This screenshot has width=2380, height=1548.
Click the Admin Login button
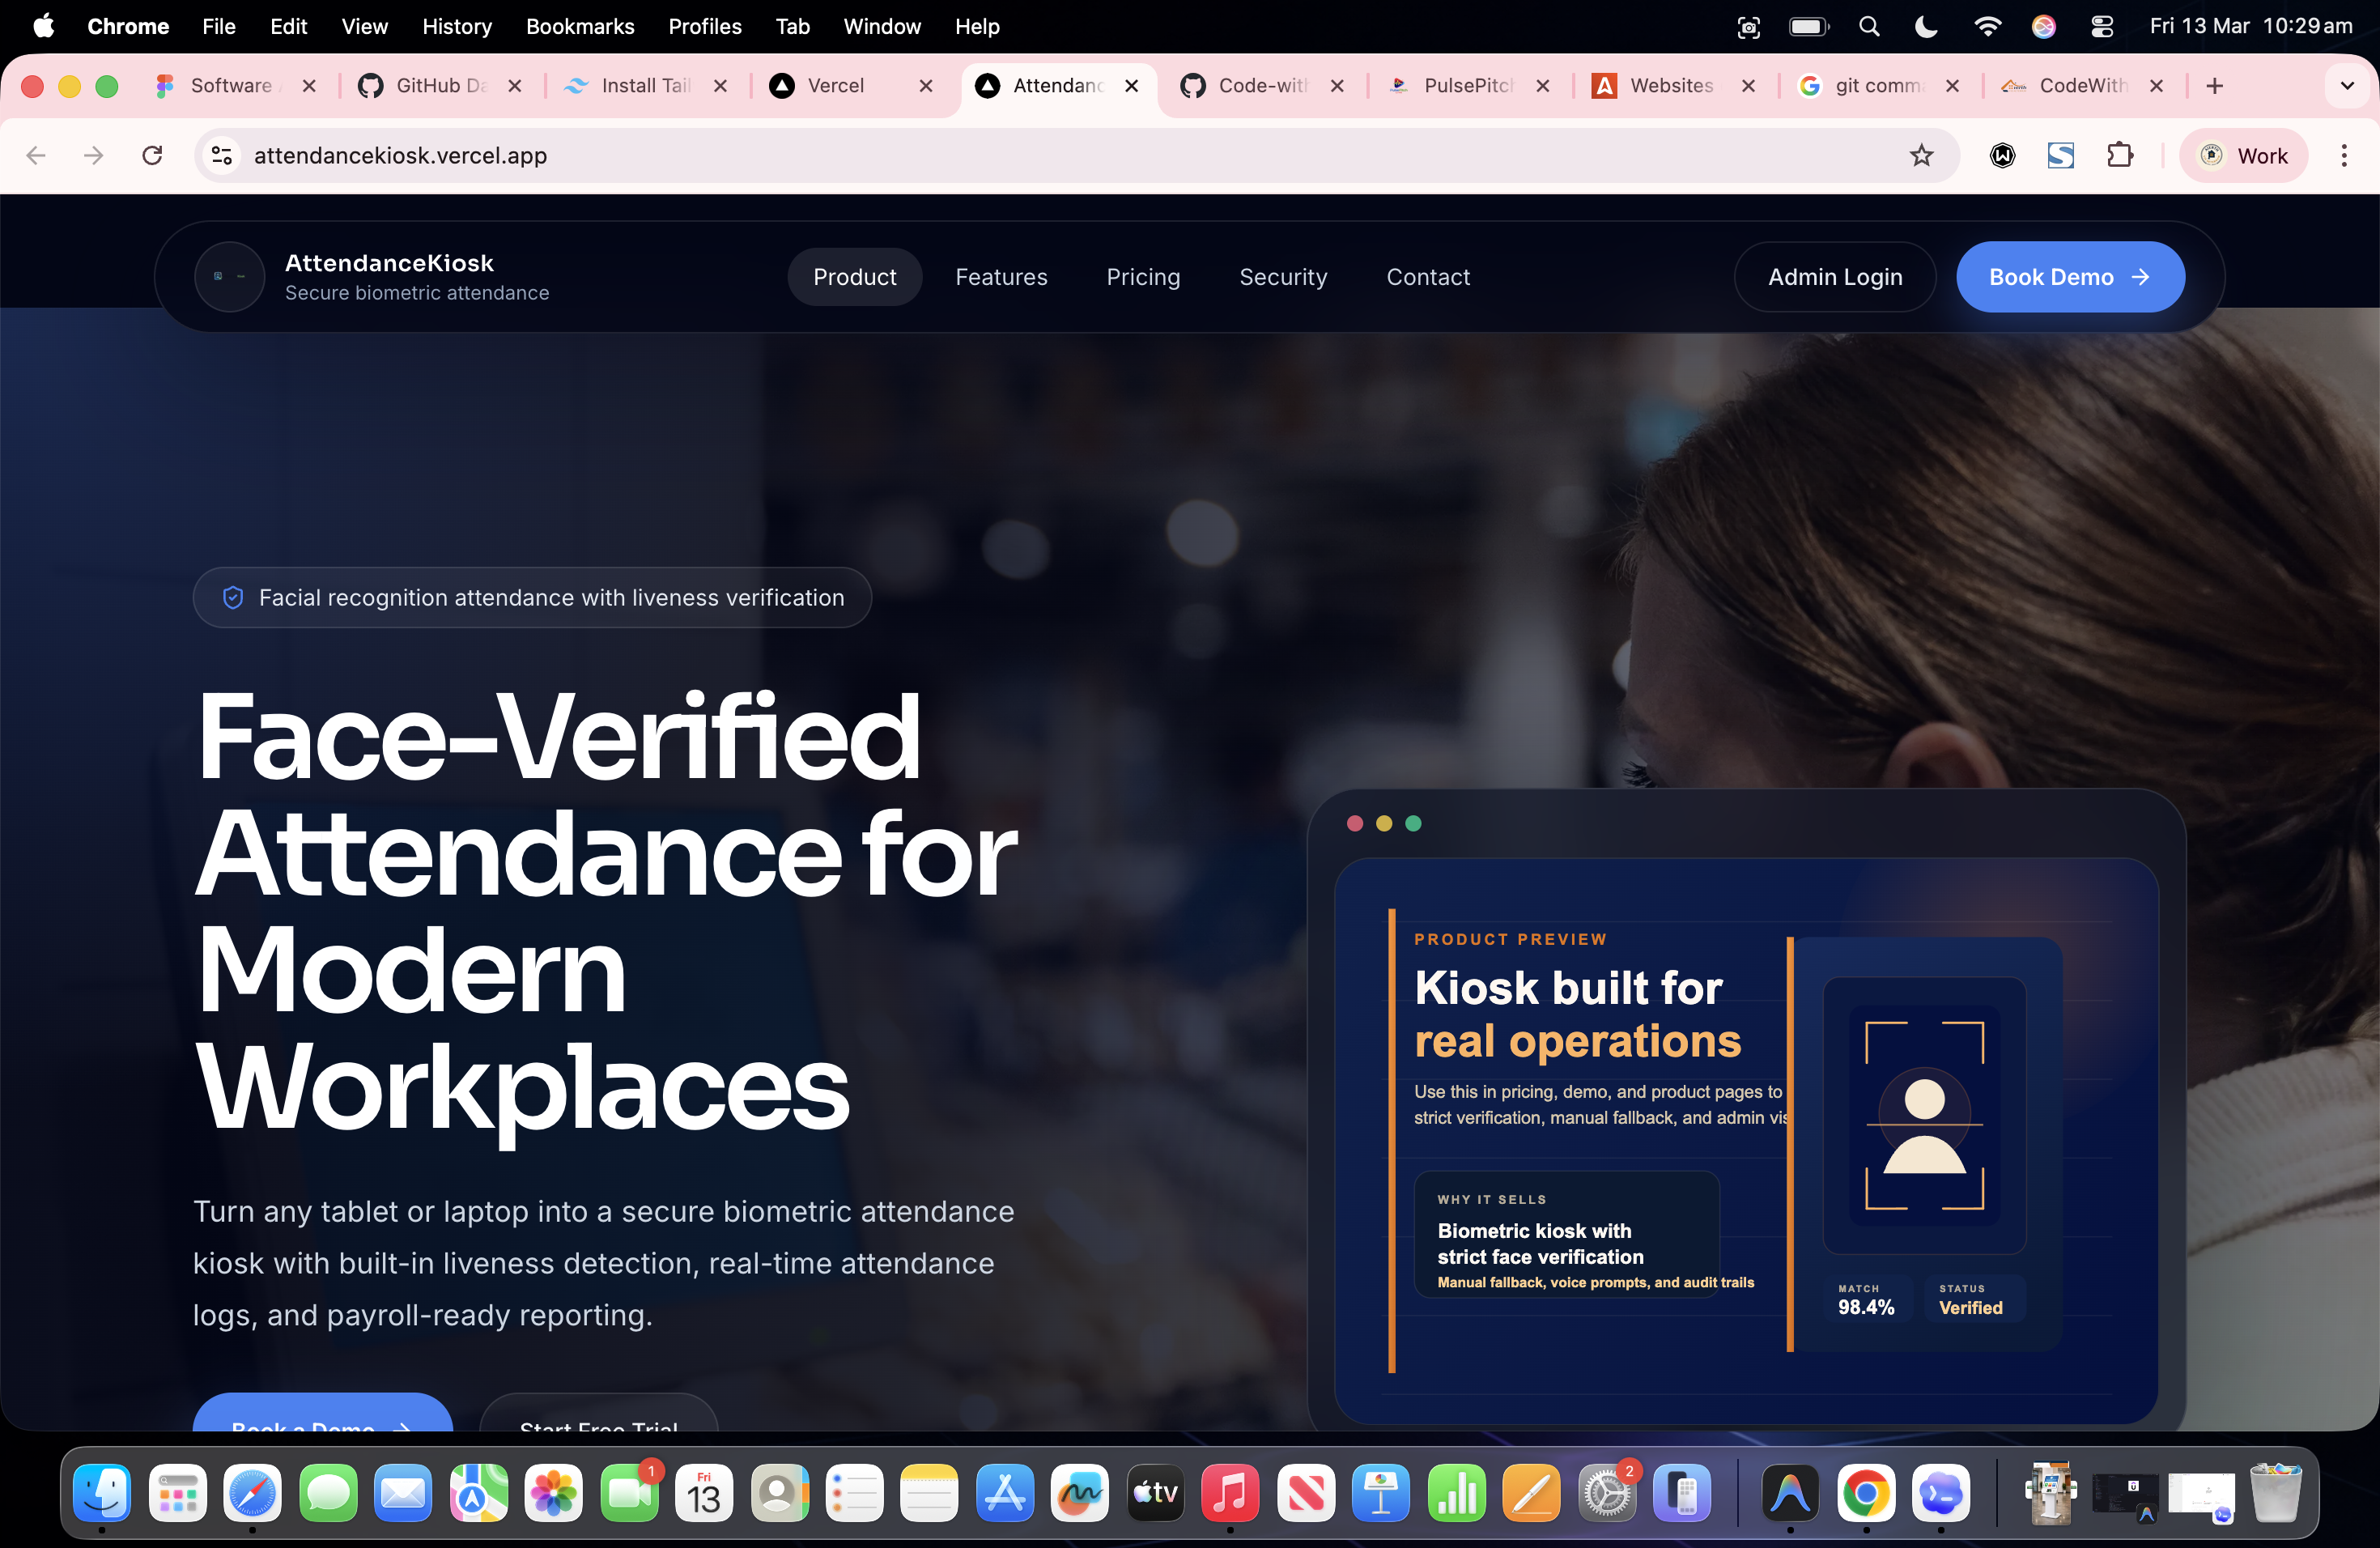1834,277
